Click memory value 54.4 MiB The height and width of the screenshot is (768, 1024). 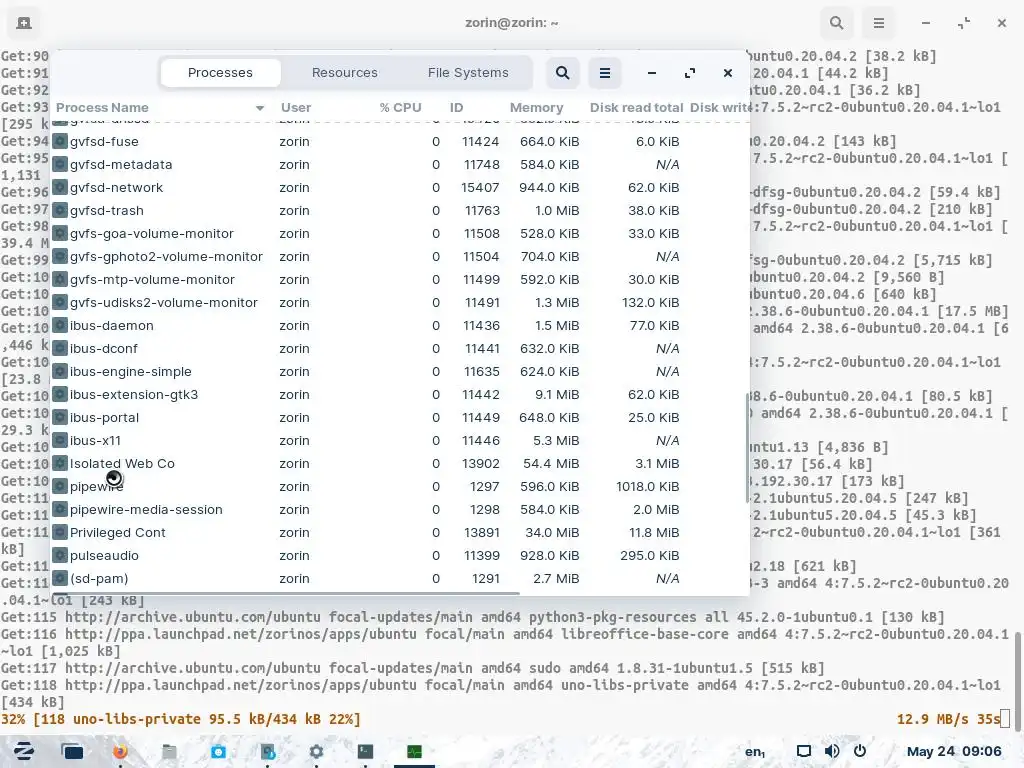[x=551, y=464]
